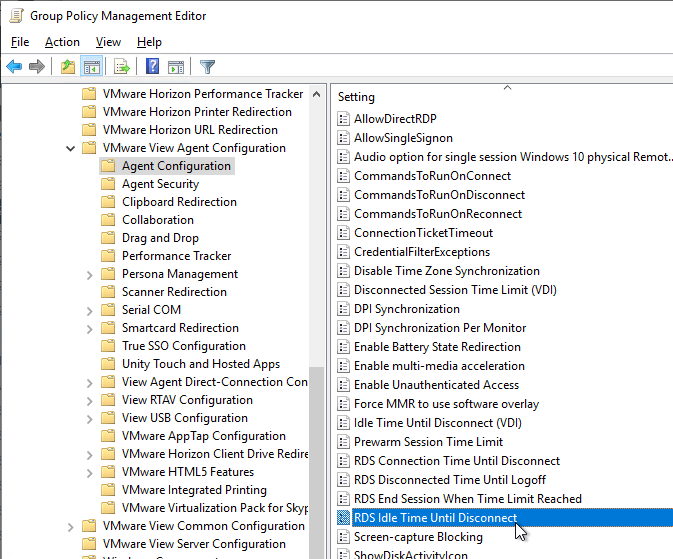The height and width of the screenshot is (559, 673).
Task: Select Unity Touch and Hosted Apps folder
Action: [201, 364]
